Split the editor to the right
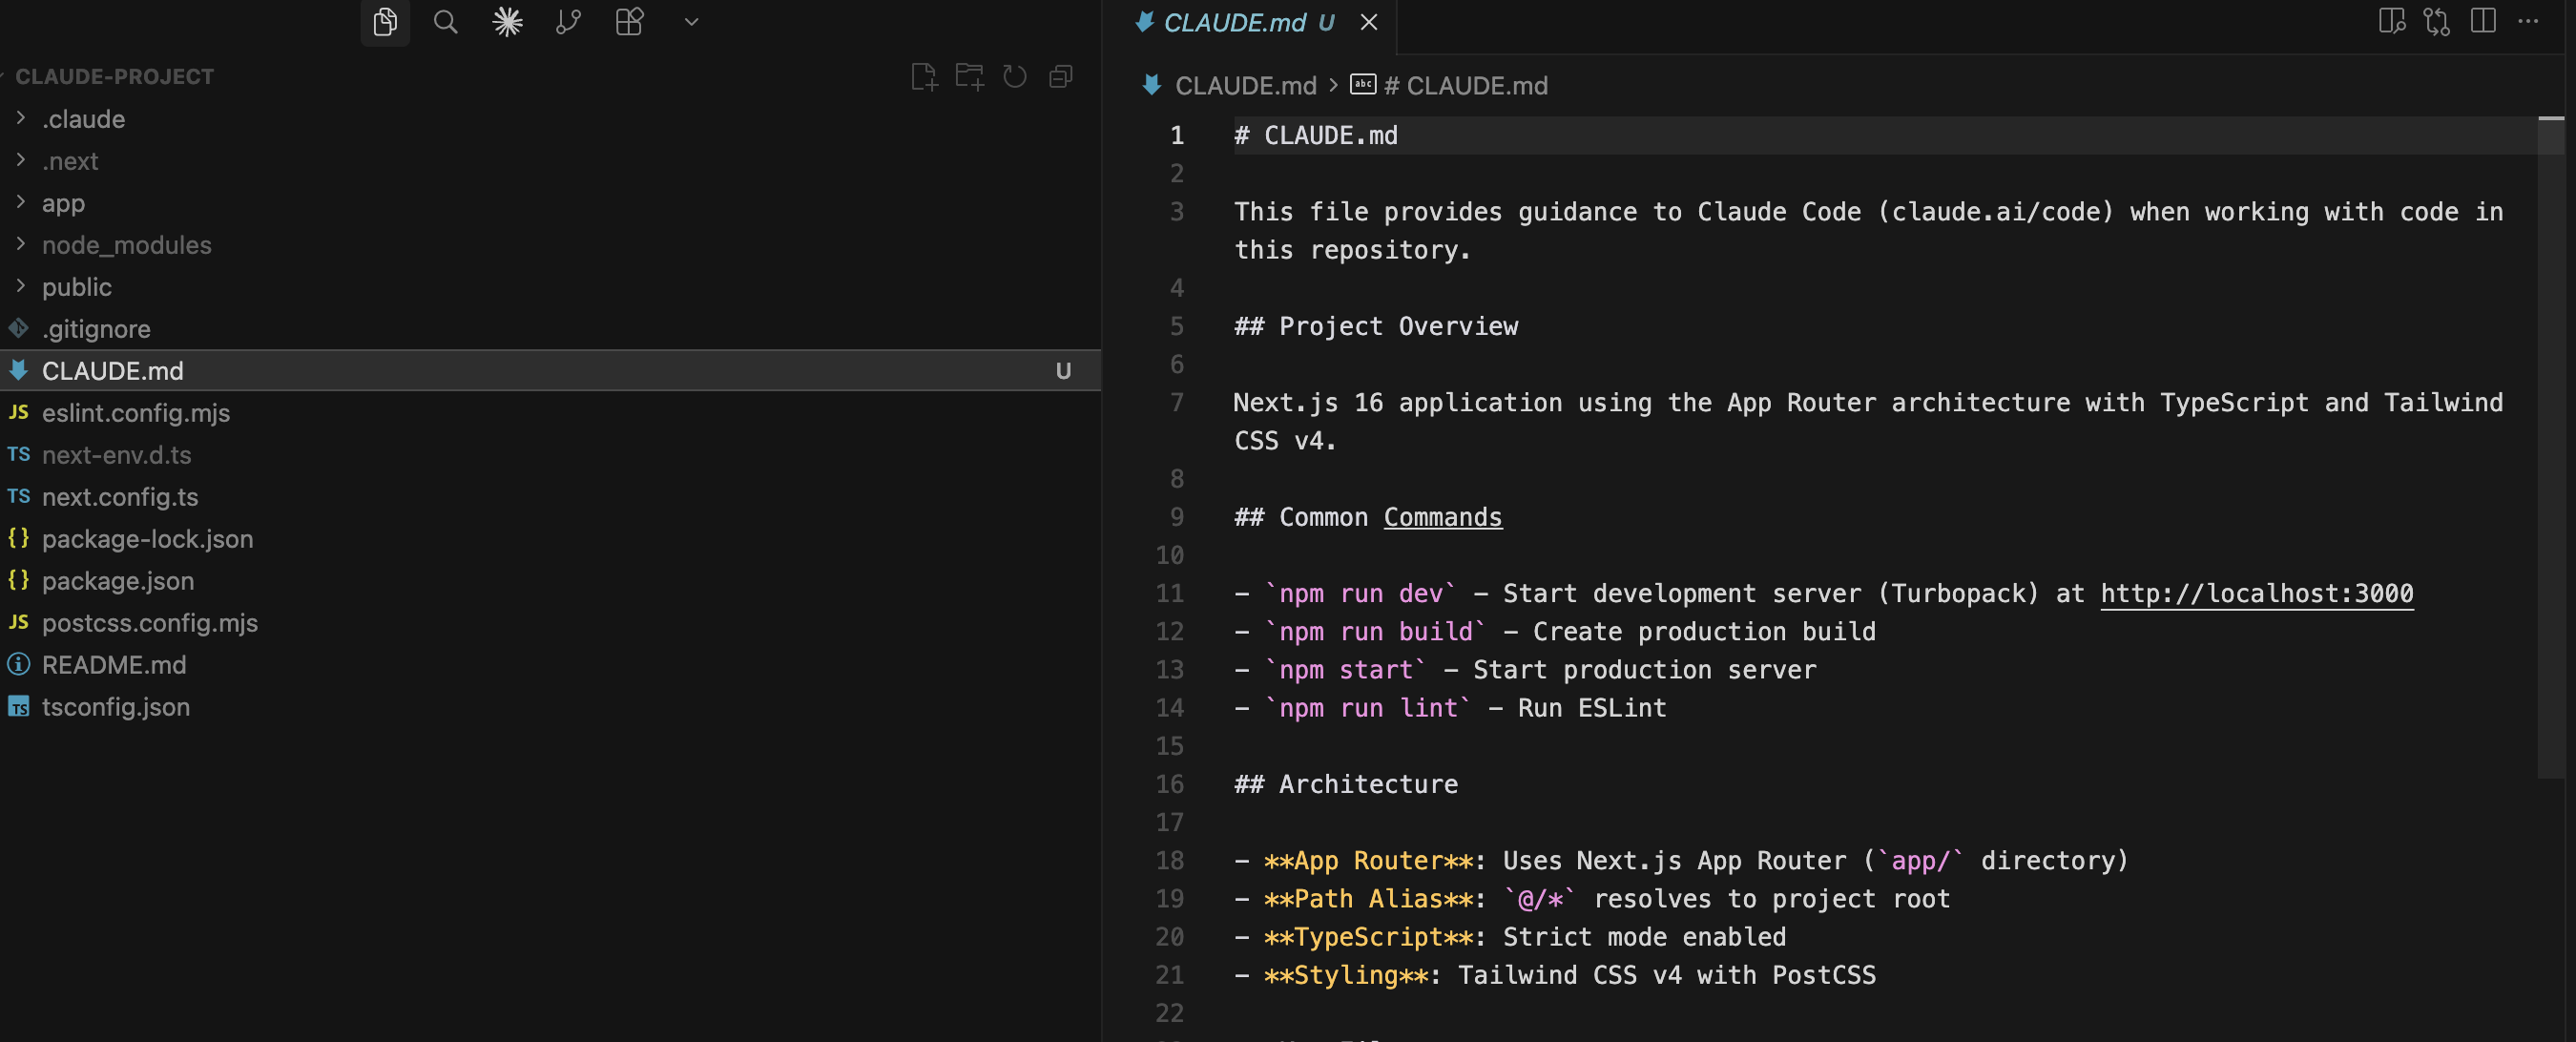Viewport: 2576px width, 1042px height. pos(2483,21)
